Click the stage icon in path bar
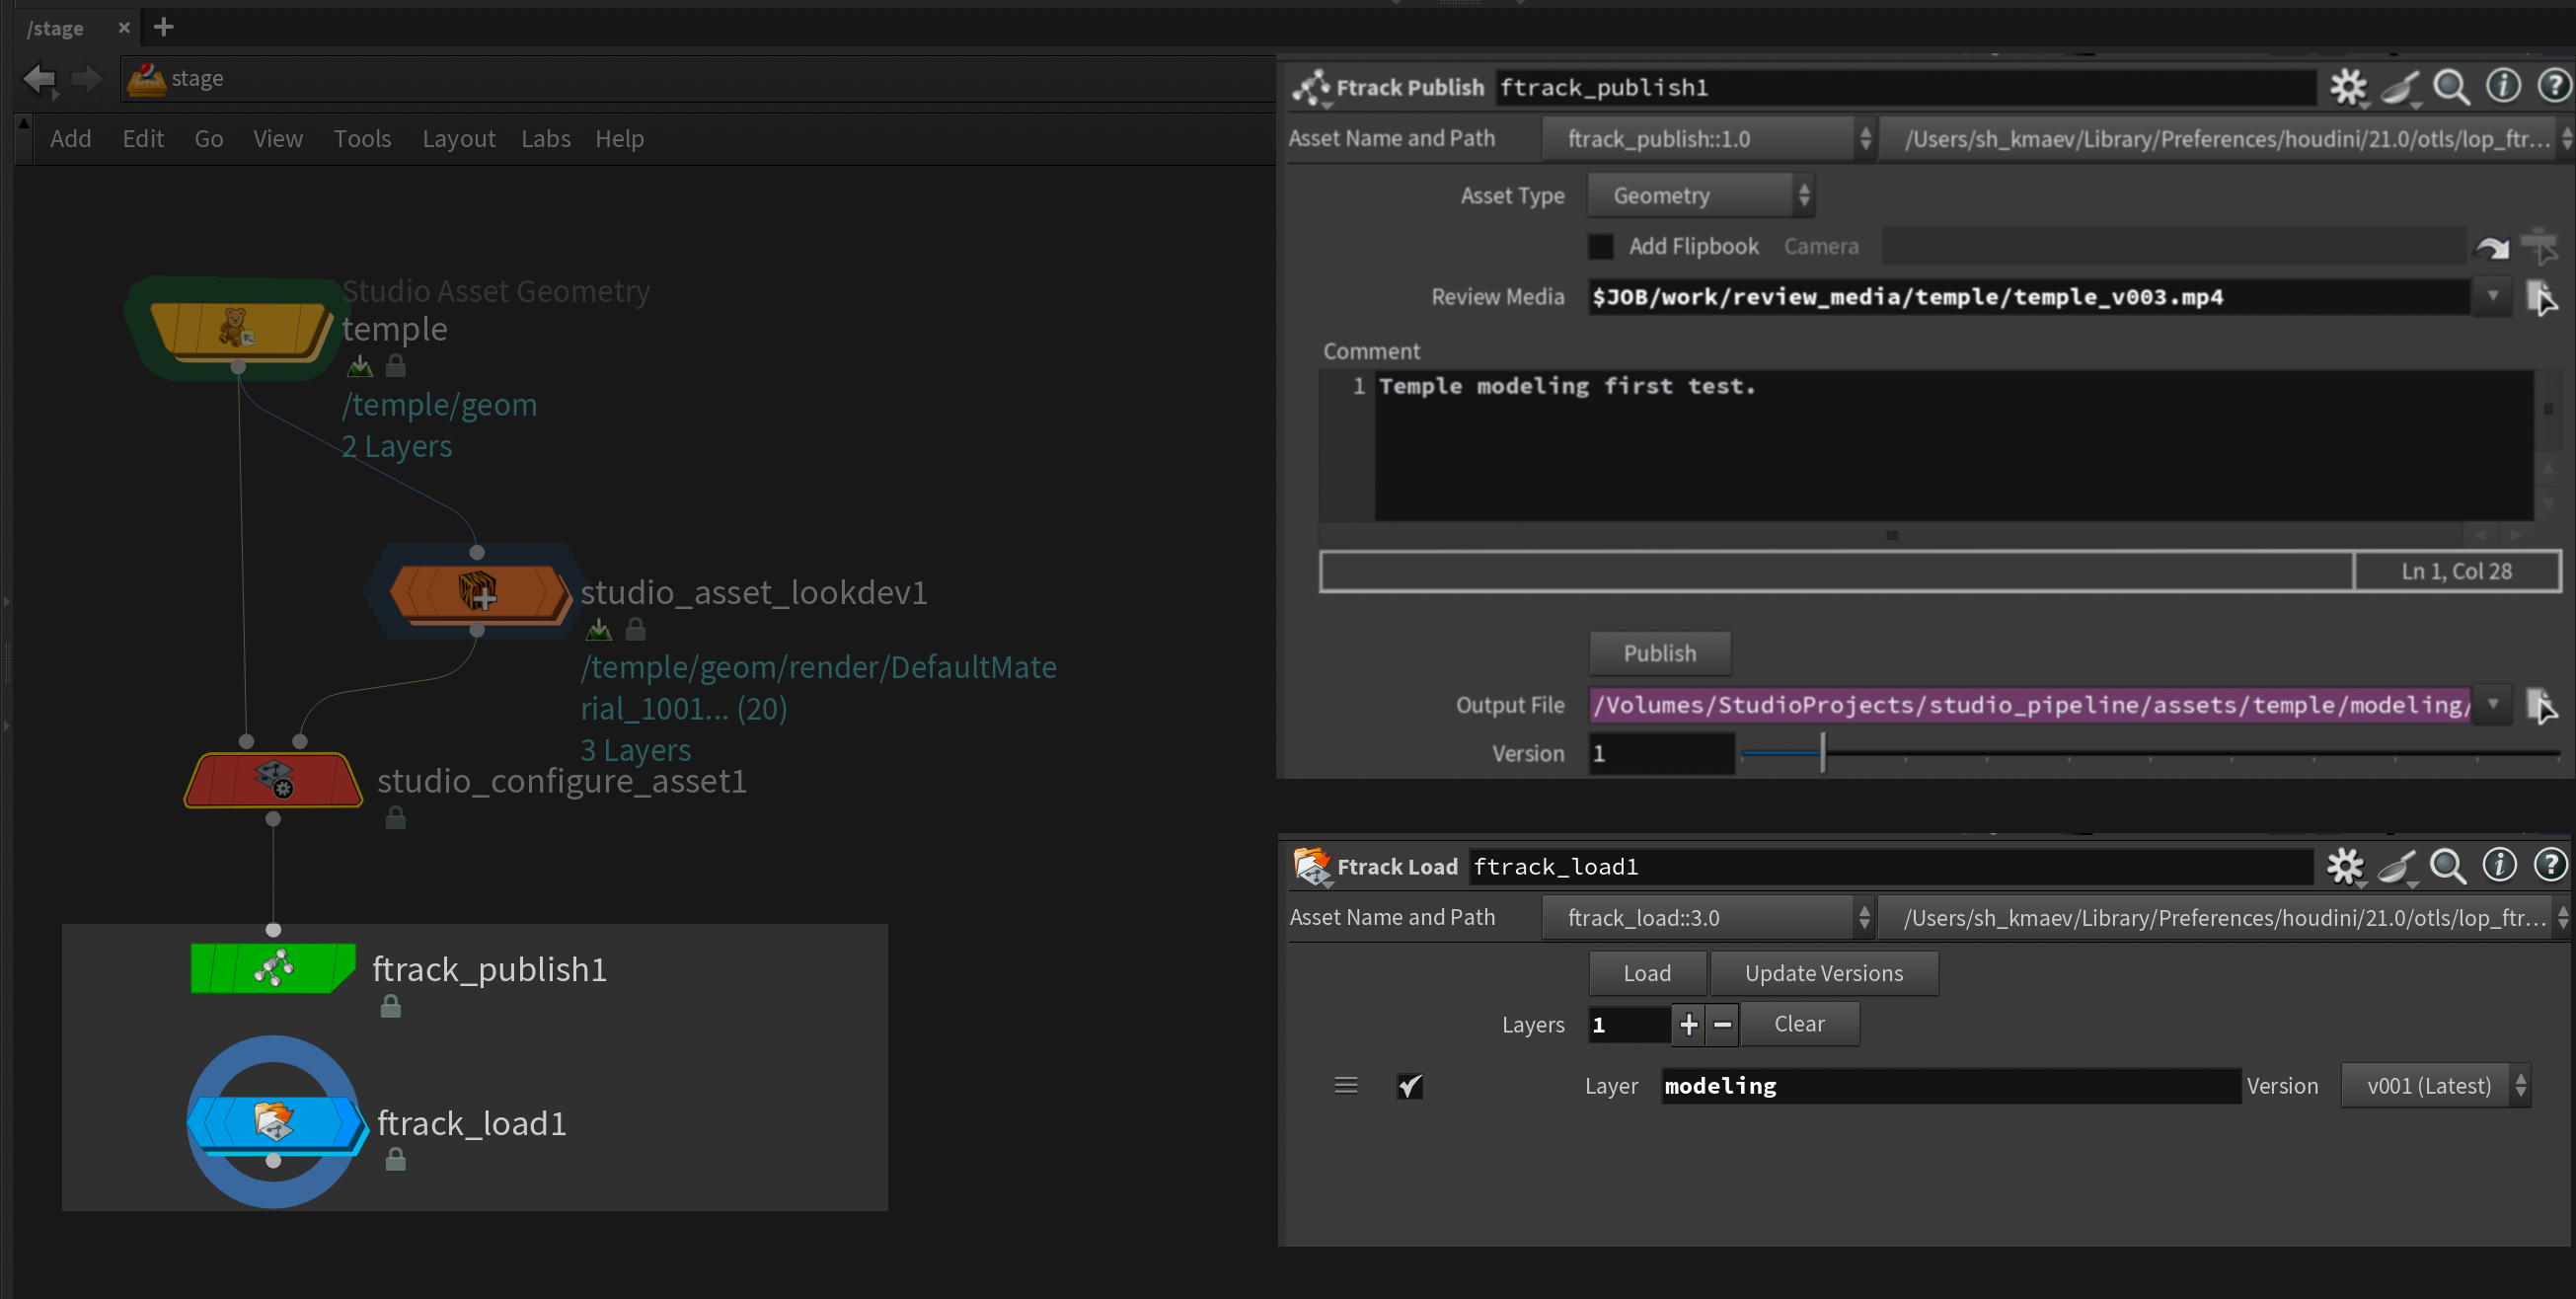2576x1299 pixels. (146, 79)
